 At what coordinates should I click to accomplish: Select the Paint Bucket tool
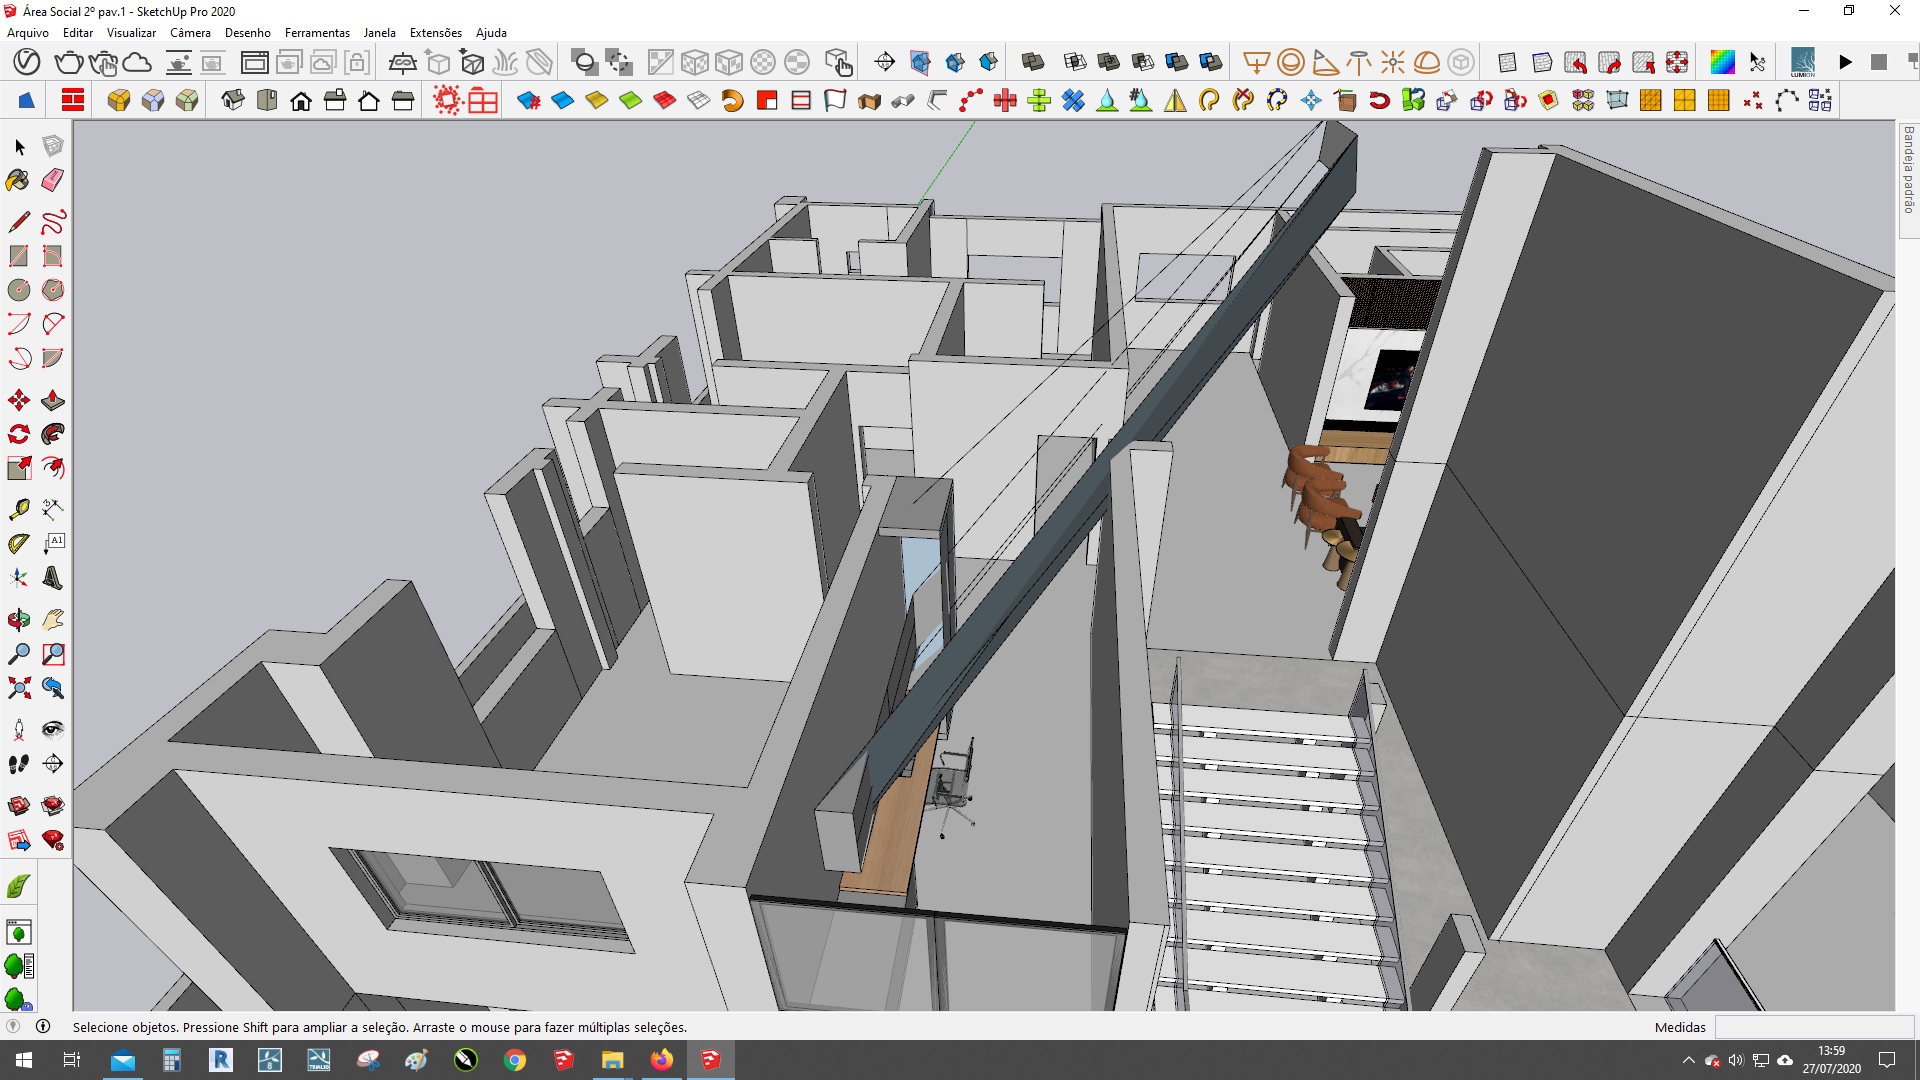pos(18,180)
